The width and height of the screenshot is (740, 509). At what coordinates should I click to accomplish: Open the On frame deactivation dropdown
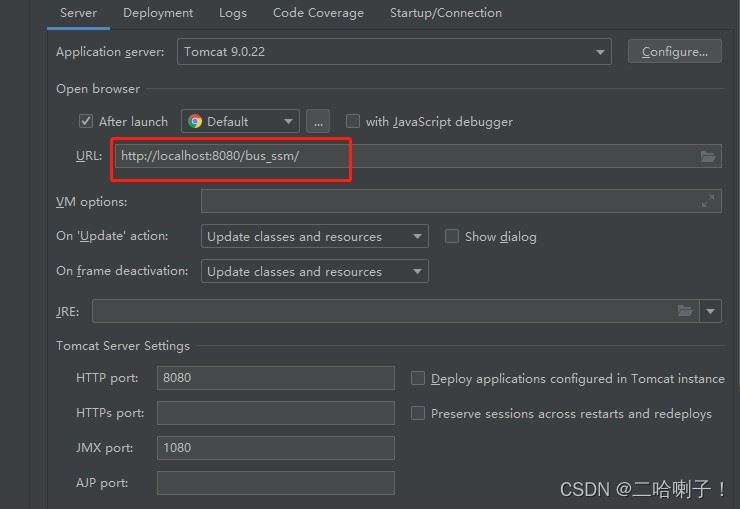pyautogui.click(x=314, y=271)
